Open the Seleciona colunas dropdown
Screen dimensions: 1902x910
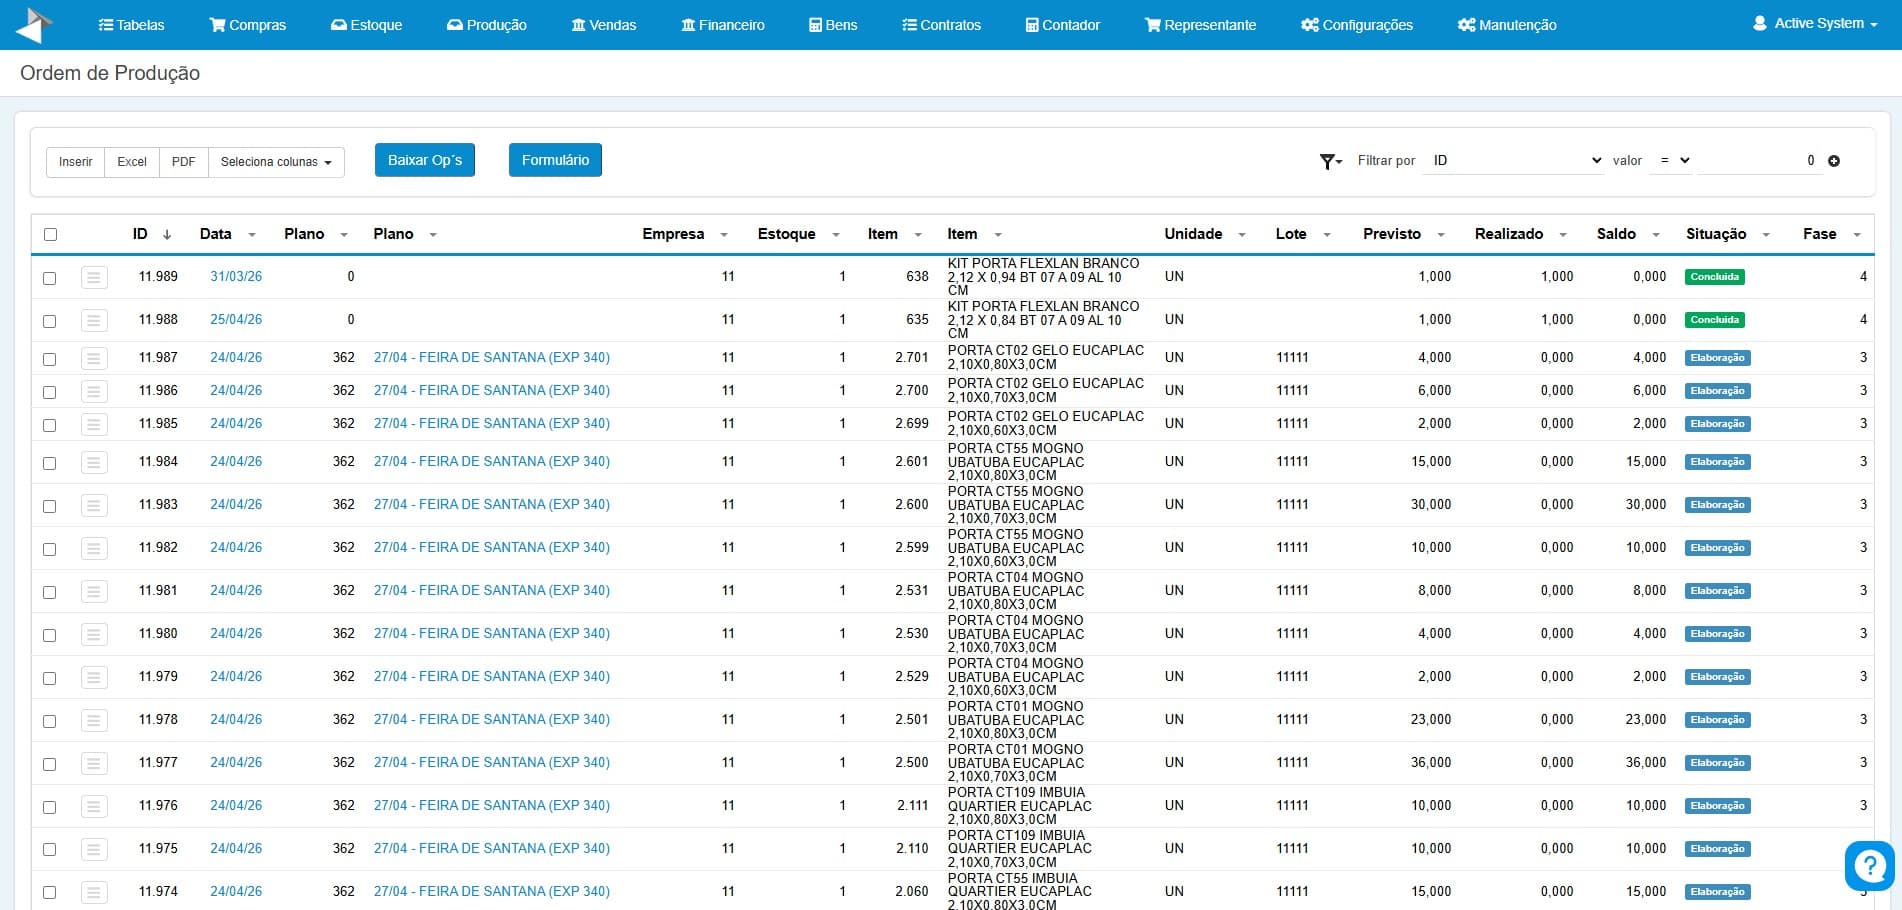click(276, 162)
